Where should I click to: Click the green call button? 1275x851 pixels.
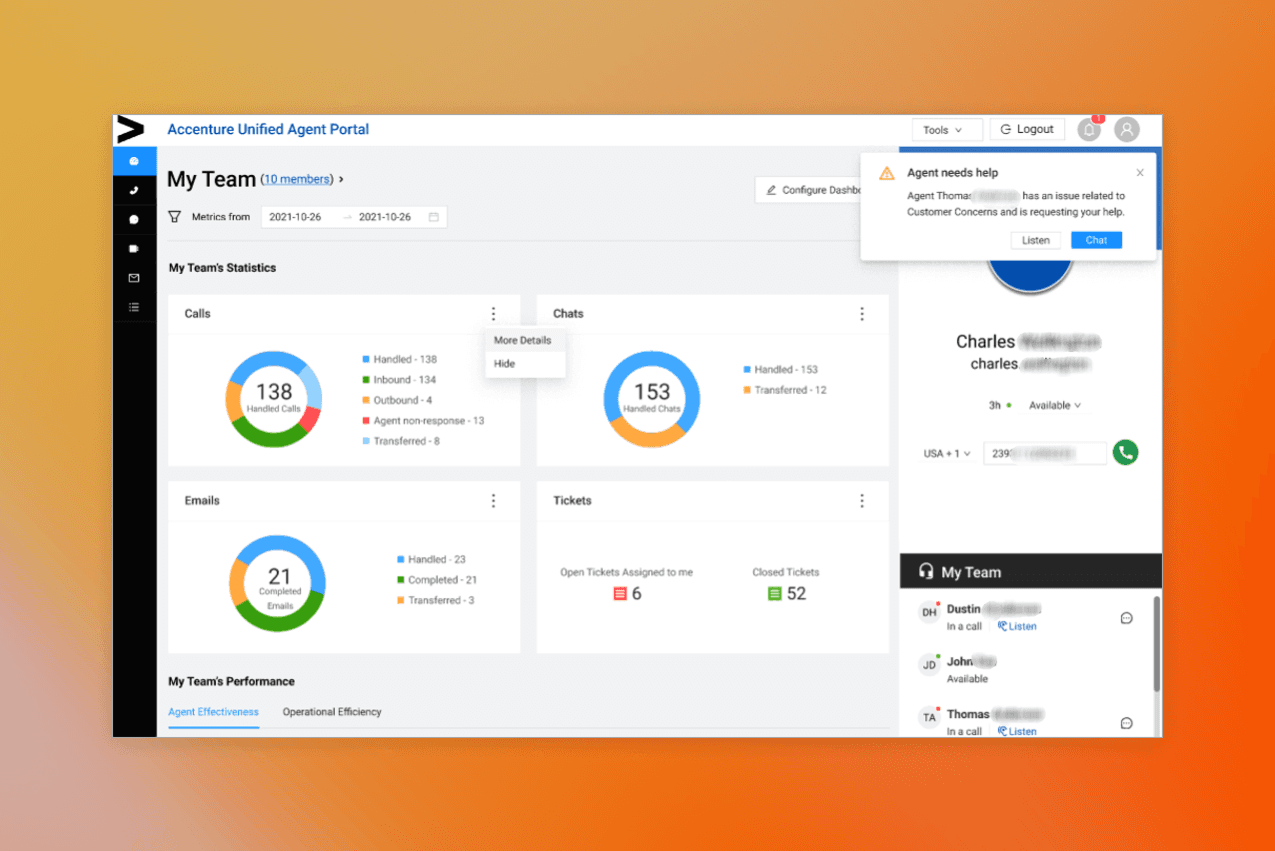point(1126,453)
